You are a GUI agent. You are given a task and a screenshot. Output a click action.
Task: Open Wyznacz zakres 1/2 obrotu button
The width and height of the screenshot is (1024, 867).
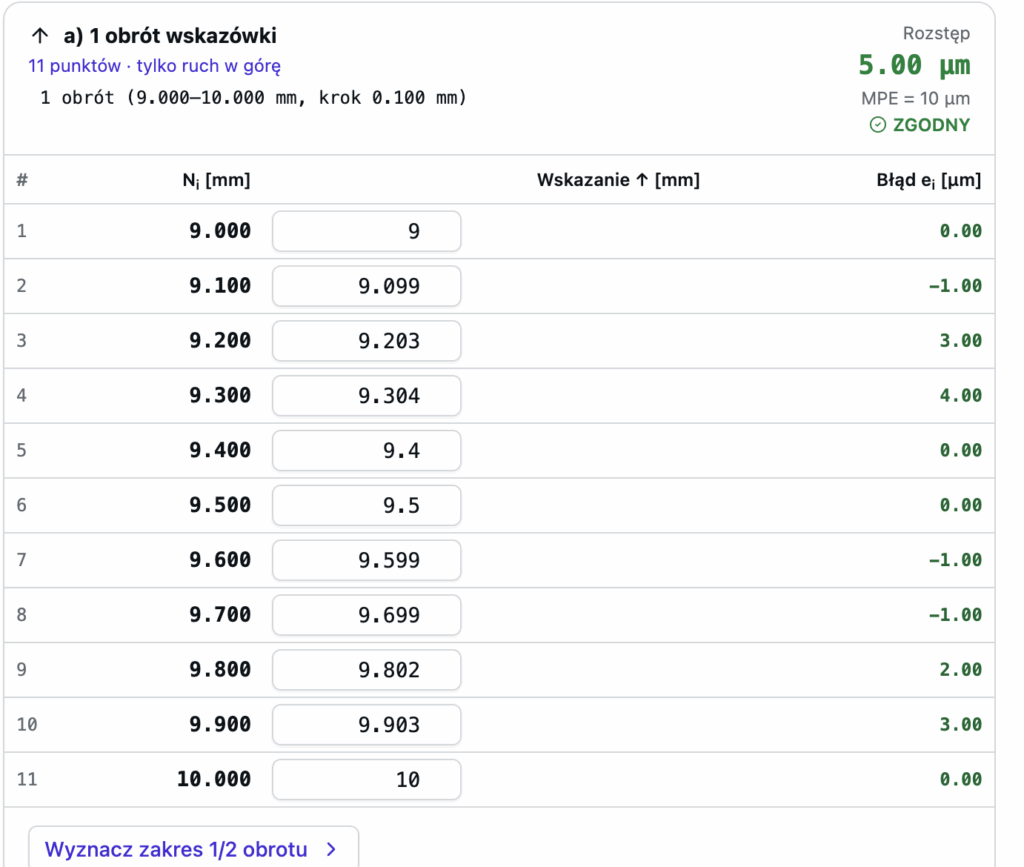click(x=193, y=847)
